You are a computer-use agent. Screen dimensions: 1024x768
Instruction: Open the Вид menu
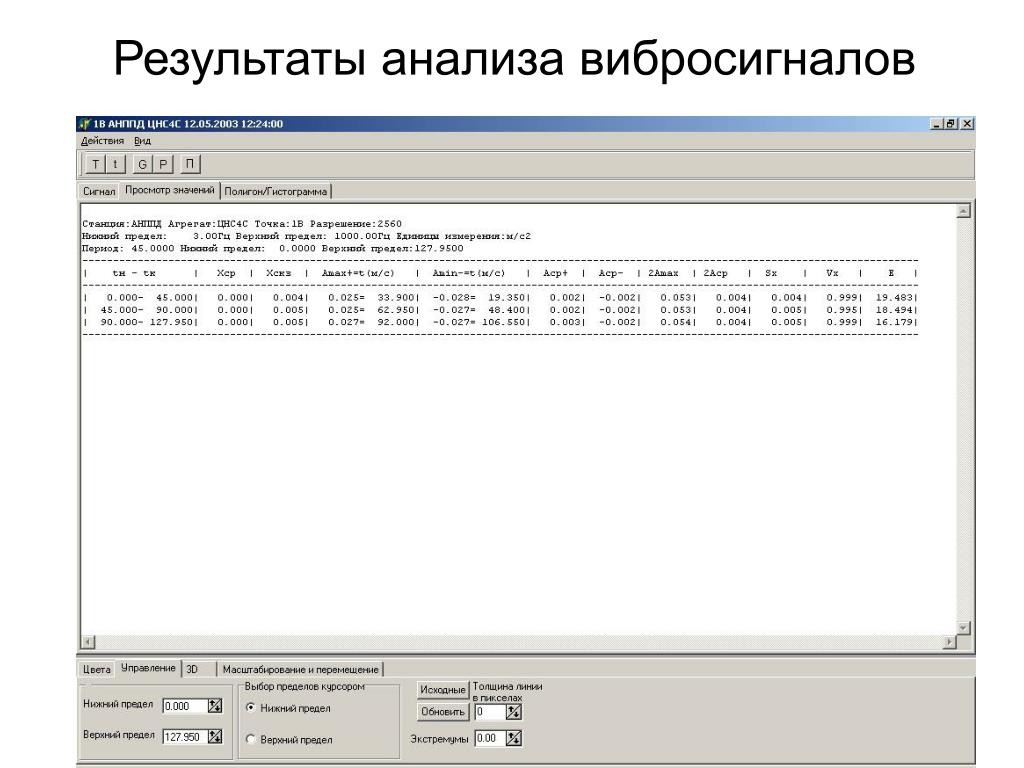(142, 141)
